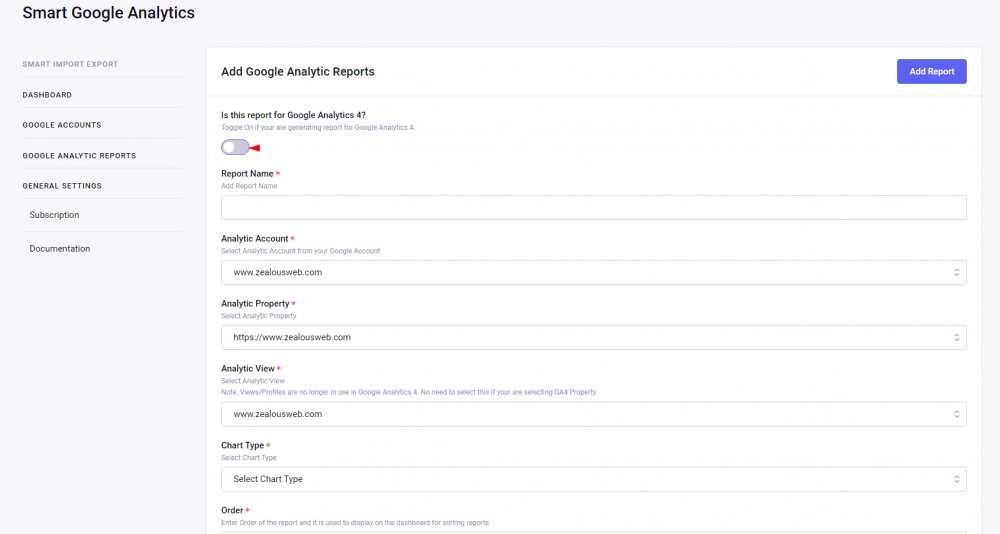1000x534 pixels.
Task: Open the Google Accounts sidebar item
Action: (62, 125)
